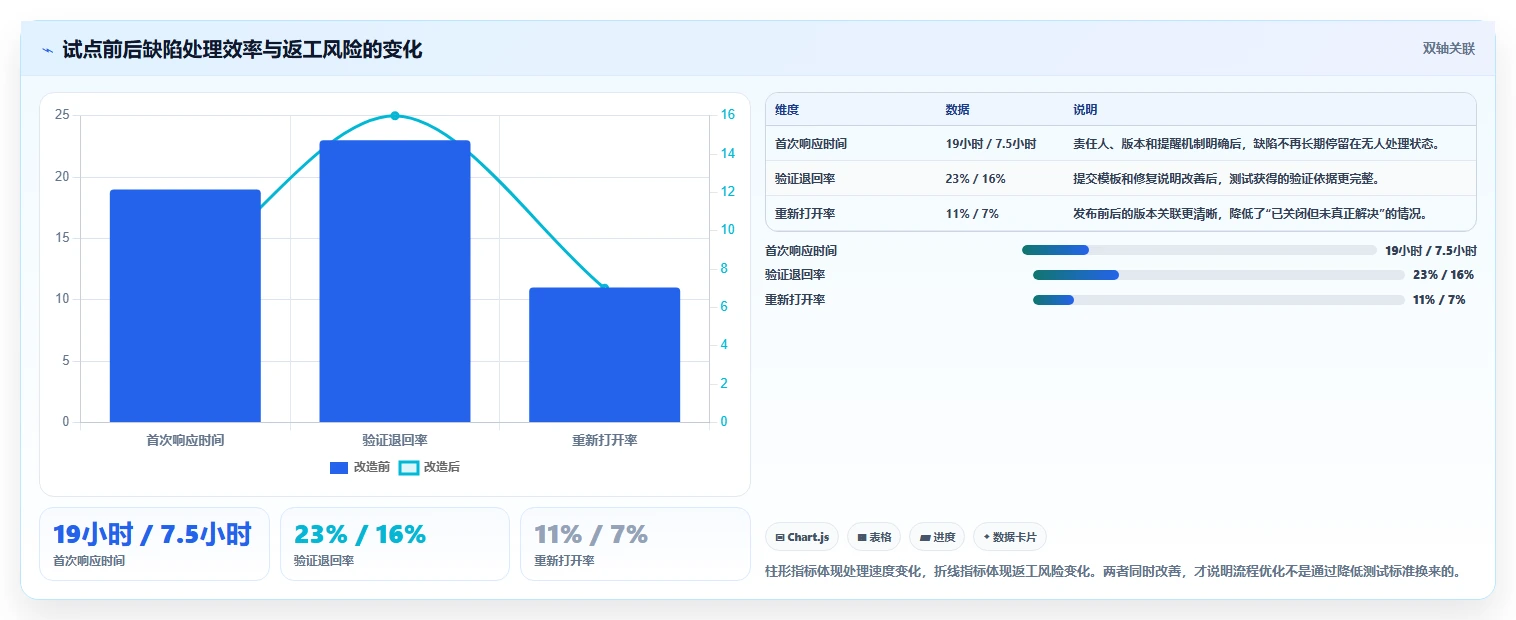Screen dimensions: 1516x620
Task: Click the footnote starting 柱形指标体现处理速度
Action: tap(1114, 572)
